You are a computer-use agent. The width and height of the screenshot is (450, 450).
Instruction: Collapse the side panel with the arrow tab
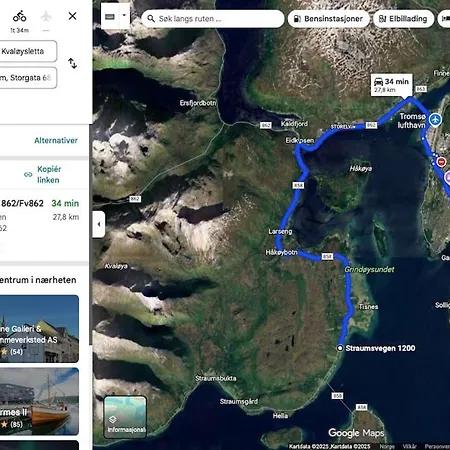coord(99,224)
